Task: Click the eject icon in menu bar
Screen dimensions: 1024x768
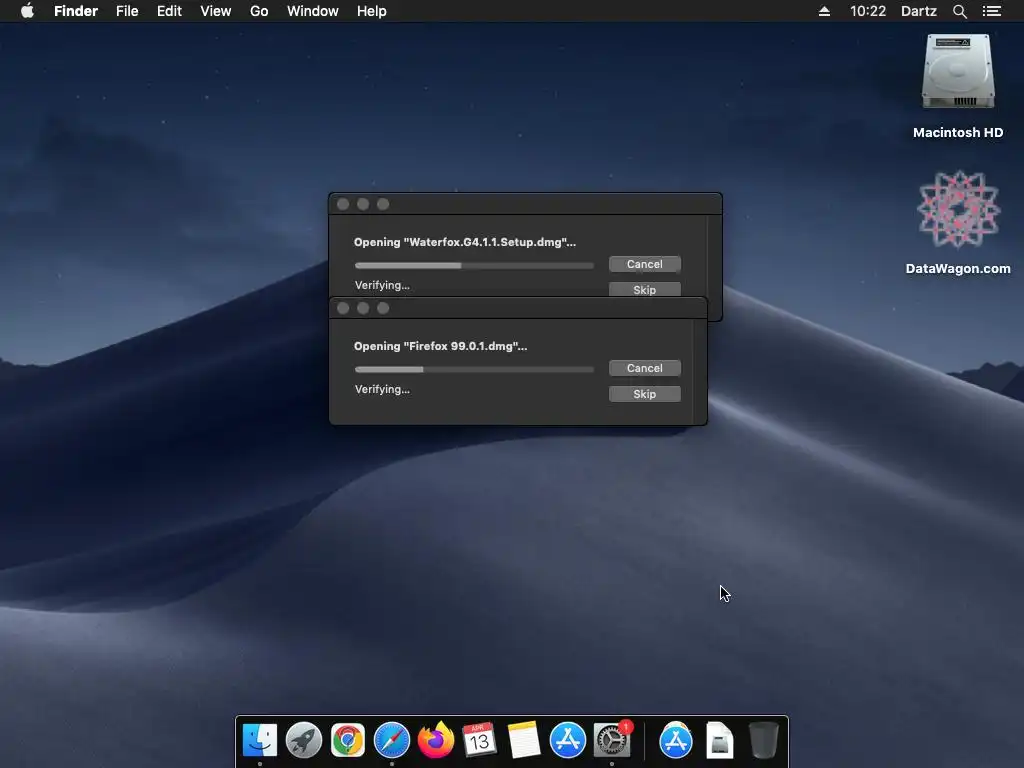Action: point(824,11)
